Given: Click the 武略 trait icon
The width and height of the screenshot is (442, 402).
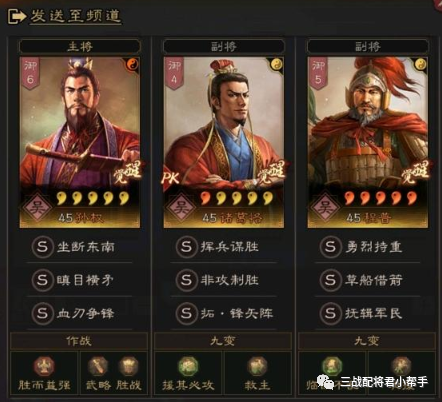Looking at the screenshot, I should point(98,366).
